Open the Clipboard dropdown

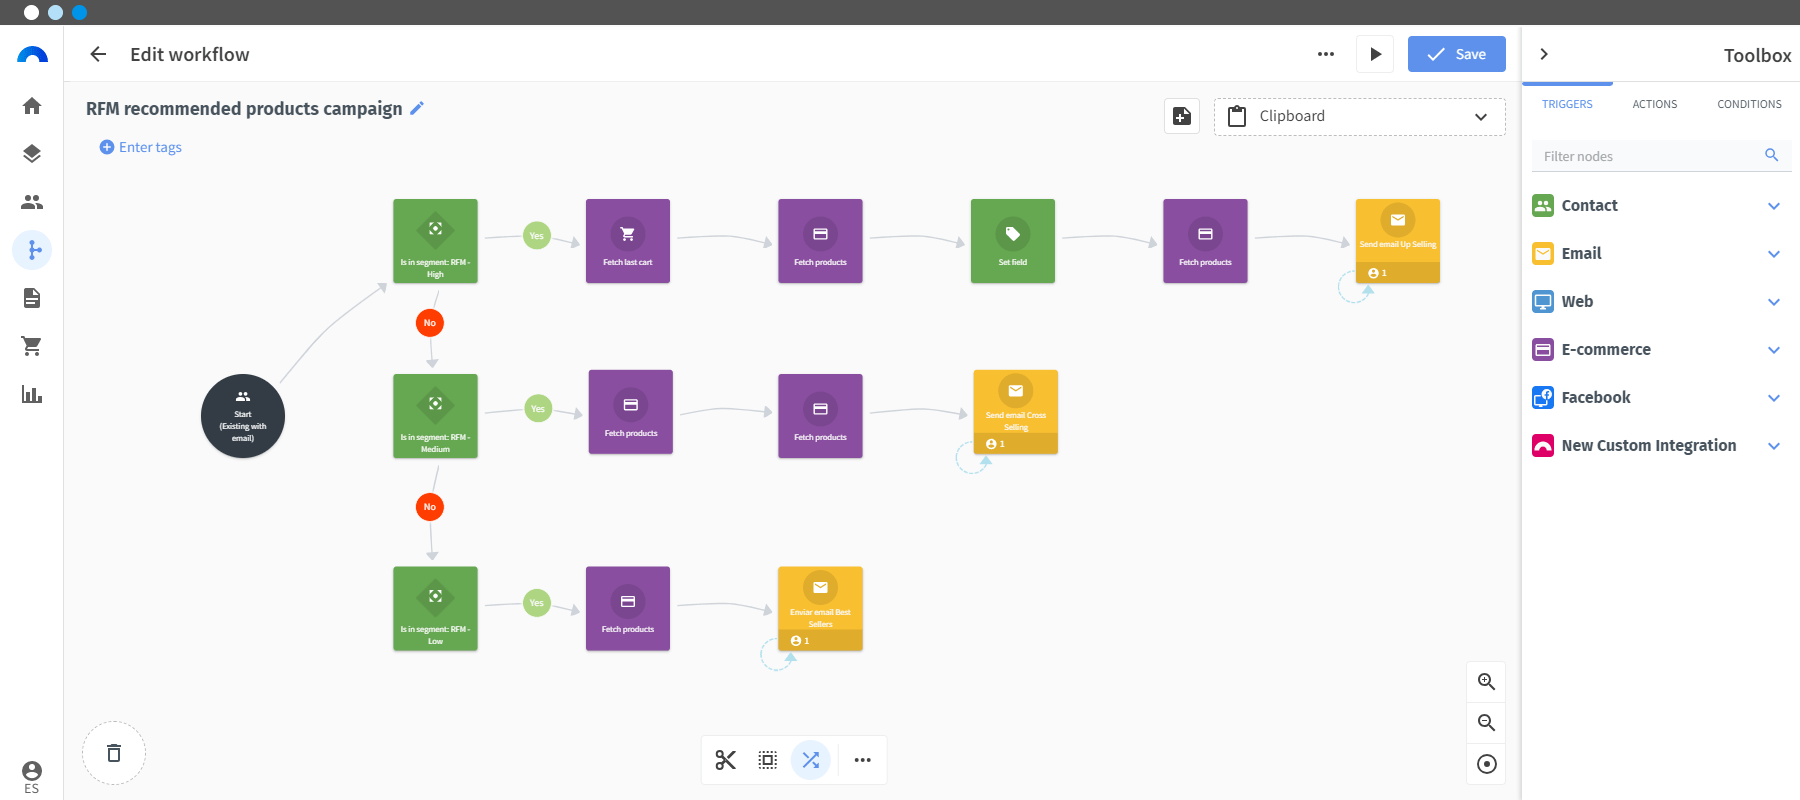pos(1359,116)
